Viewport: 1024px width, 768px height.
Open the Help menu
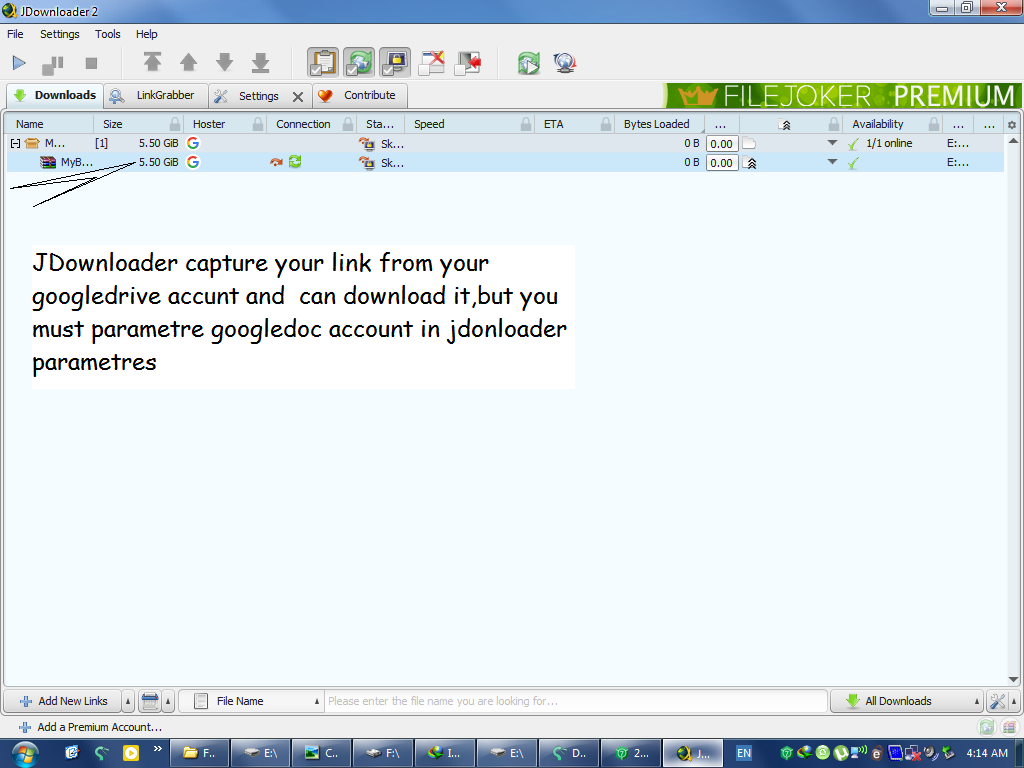(x=146, y=34)
